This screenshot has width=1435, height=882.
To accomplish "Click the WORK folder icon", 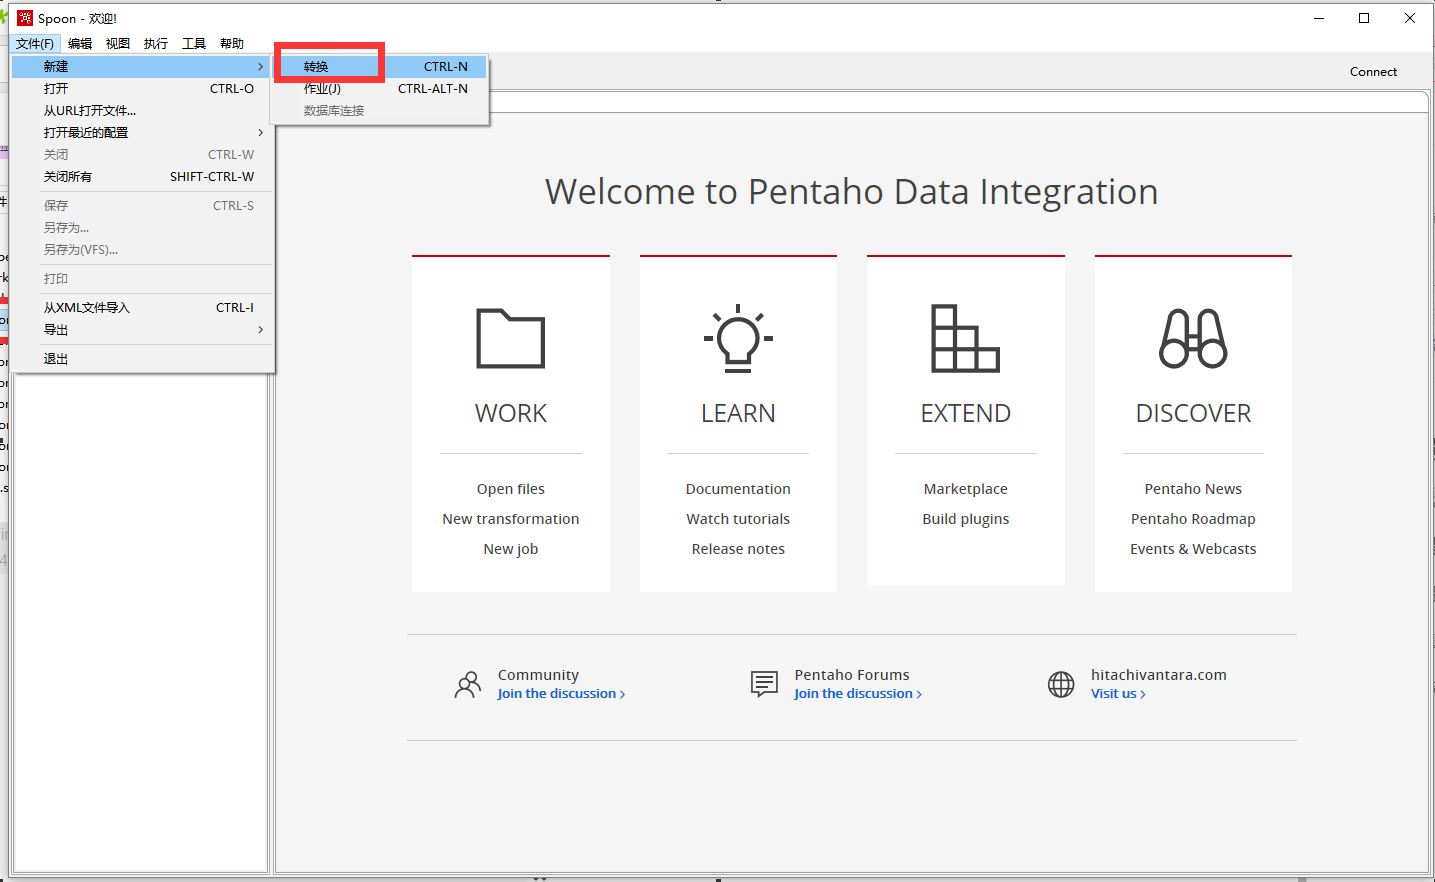I will [511, 339].
